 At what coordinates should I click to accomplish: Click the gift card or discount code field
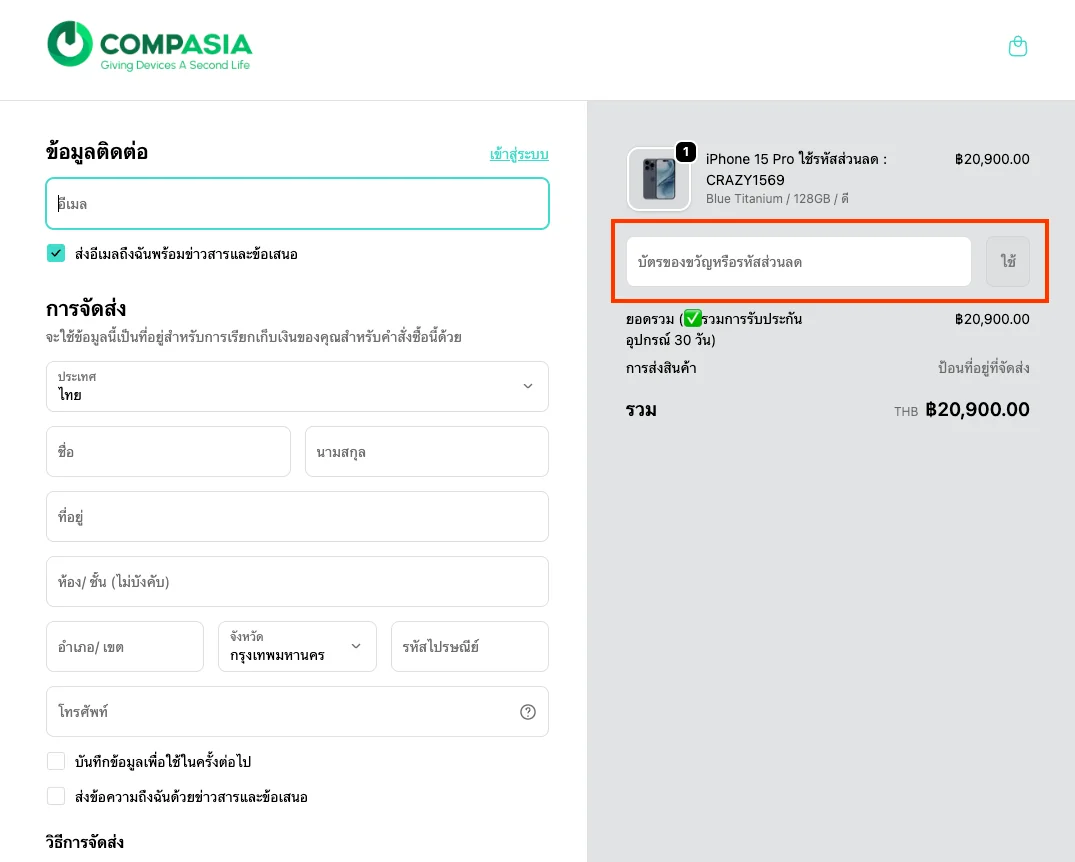point(797,261)
